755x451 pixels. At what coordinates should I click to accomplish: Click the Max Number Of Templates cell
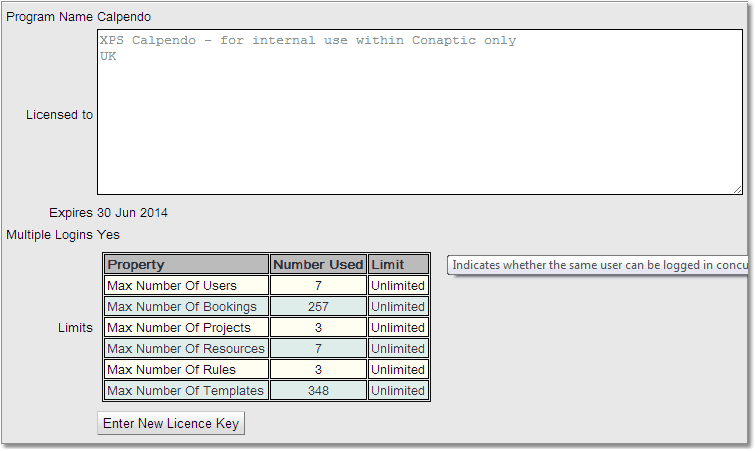click(186, 391)
